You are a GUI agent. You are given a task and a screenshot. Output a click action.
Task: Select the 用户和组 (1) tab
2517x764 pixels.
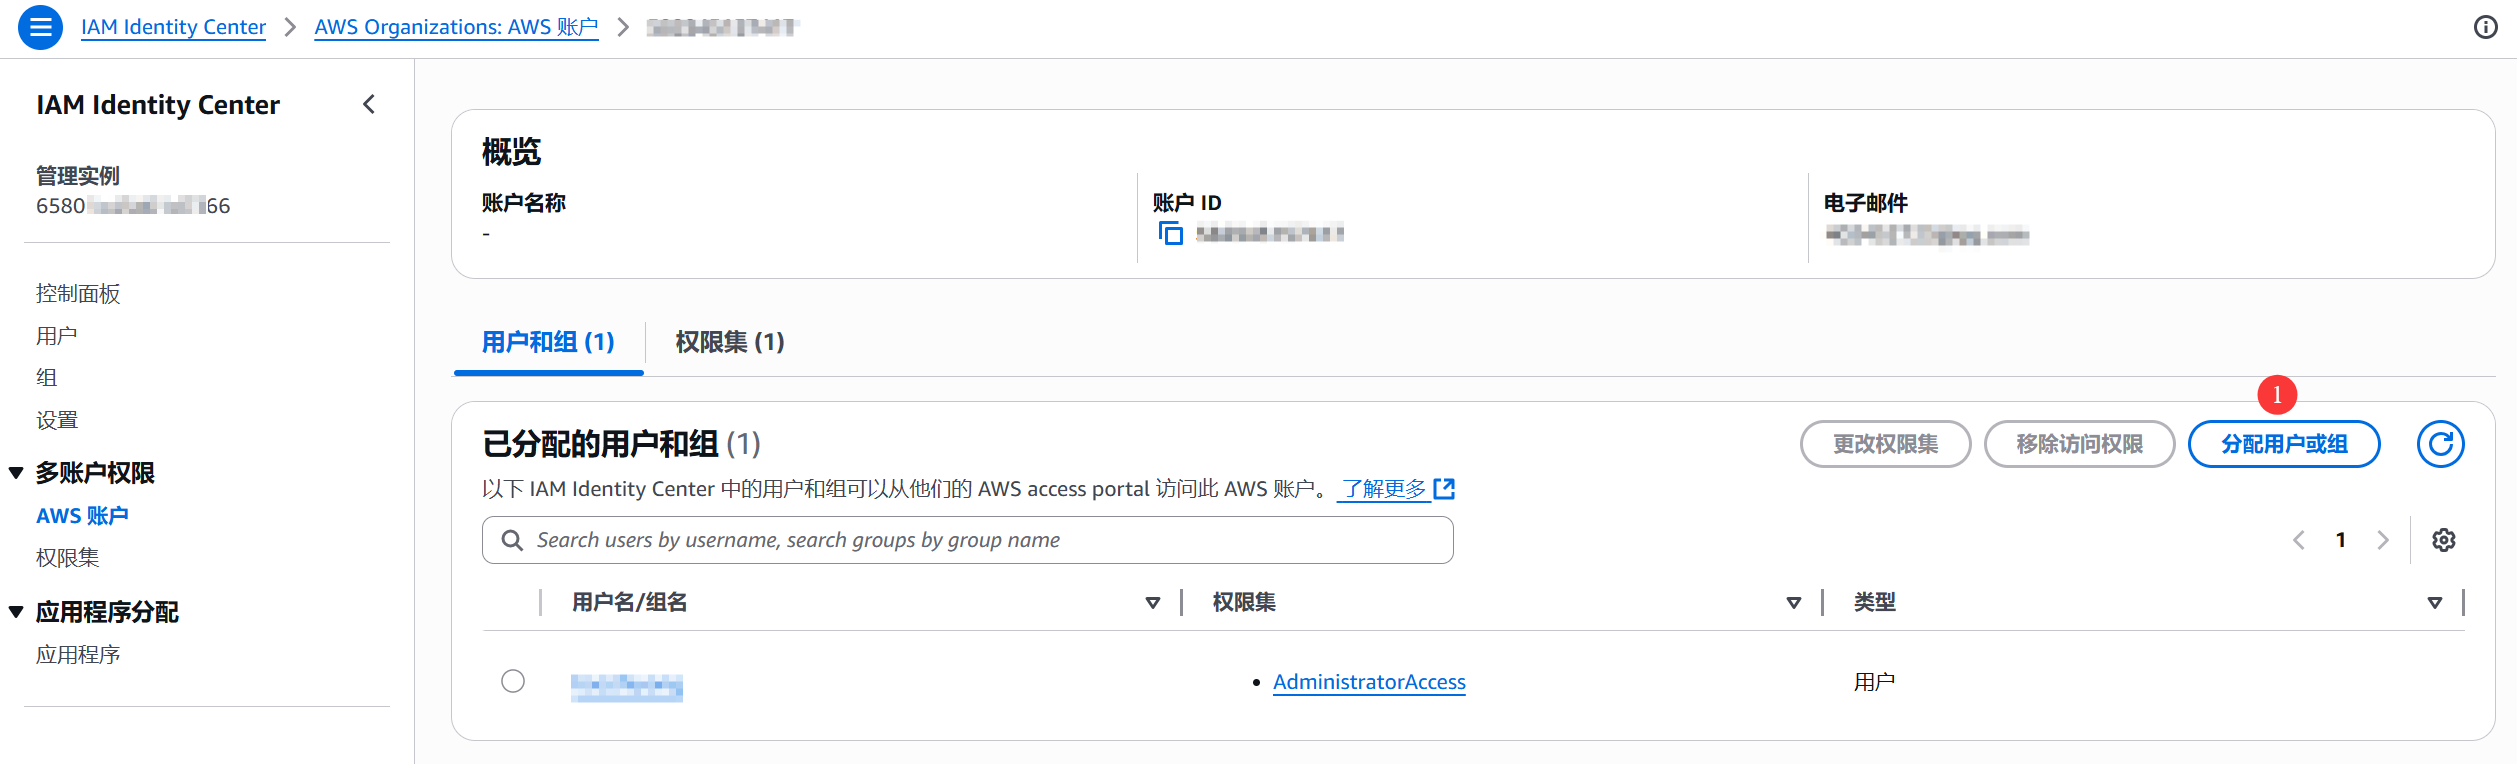[548, 342]
